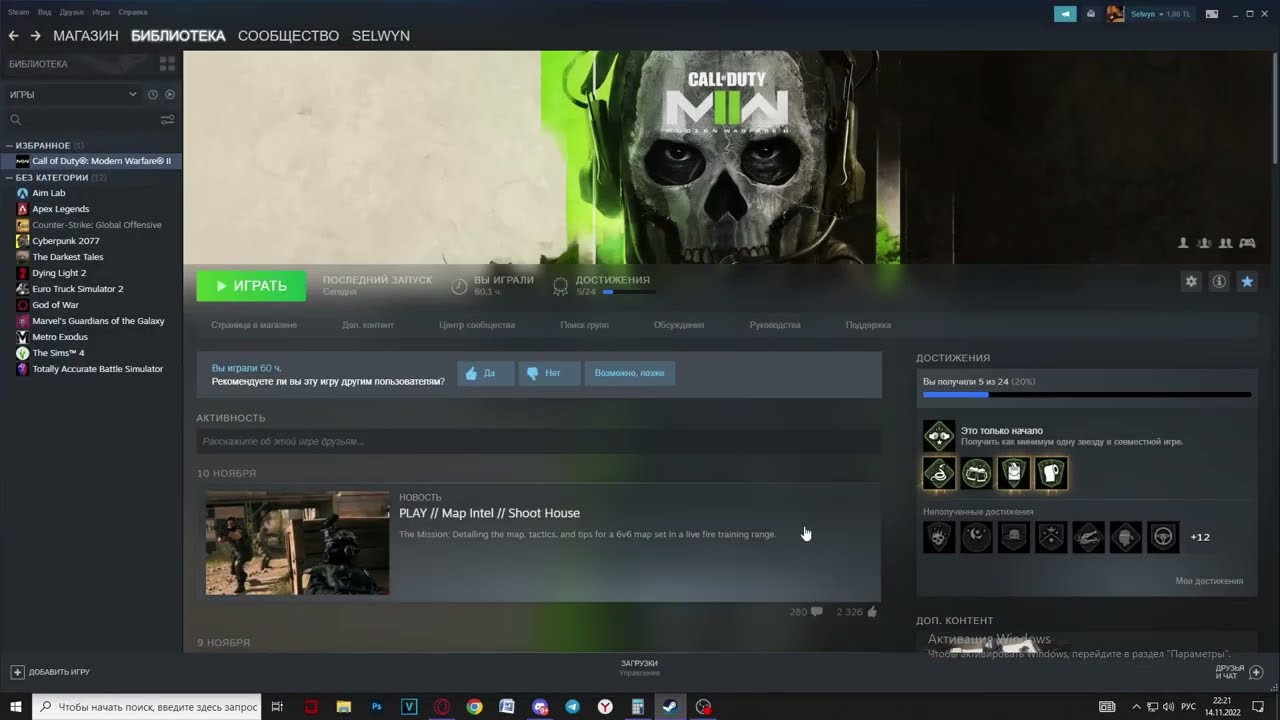The width and height of the screenshot is (1280, 720).
Task: Open the Вид menu
Action: [45, 12]
